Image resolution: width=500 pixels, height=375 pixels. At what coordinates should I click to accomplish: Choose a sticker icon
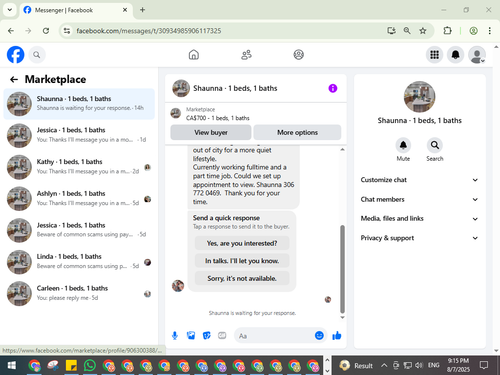pyautogui.click(x=207, y=336)
